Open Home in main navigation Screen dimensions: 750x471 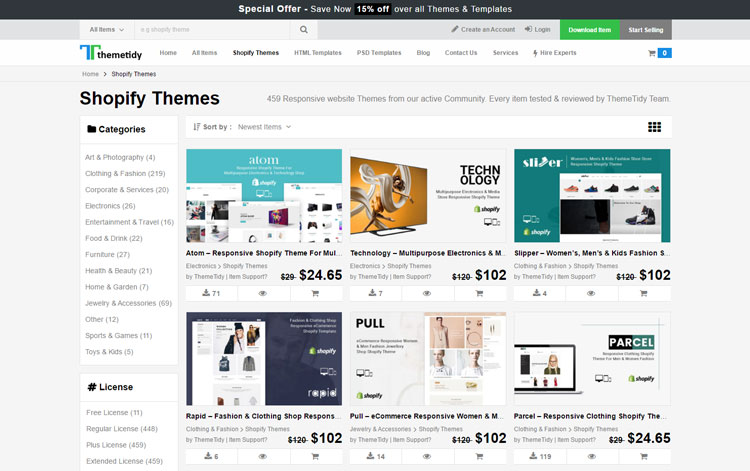tap(168, 53)
